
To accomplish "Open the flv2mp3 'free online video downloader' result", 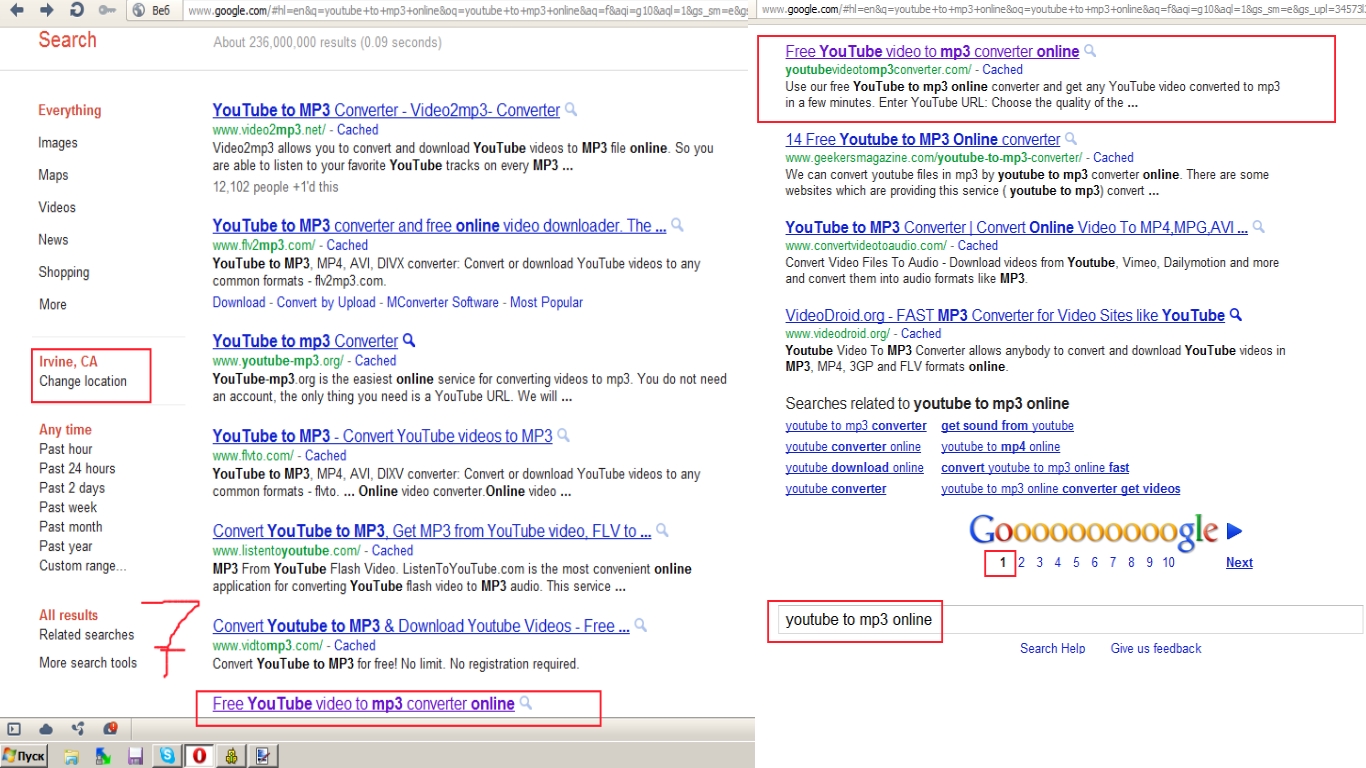I will point(439,226).
